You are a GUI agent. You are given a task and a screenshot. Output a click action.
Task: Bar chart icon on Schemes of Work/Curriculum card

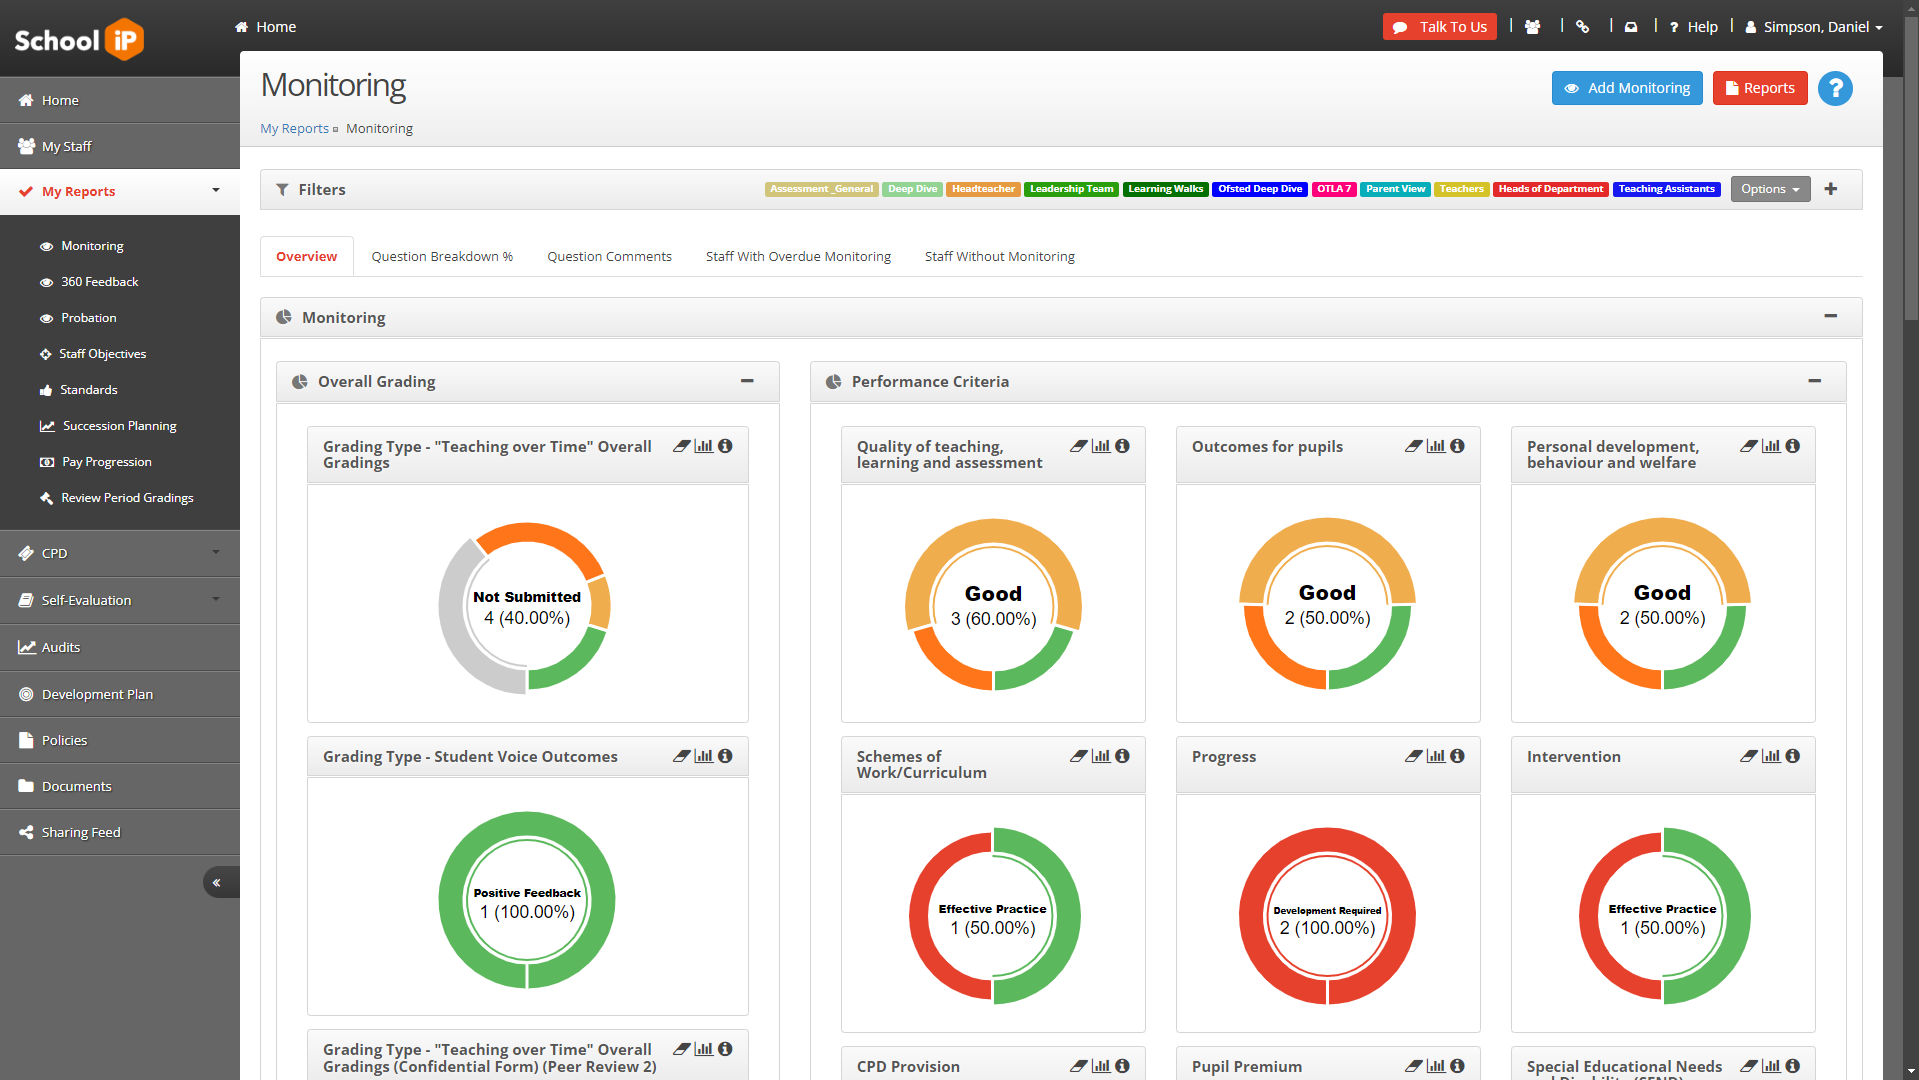(x=1101, y=756)
